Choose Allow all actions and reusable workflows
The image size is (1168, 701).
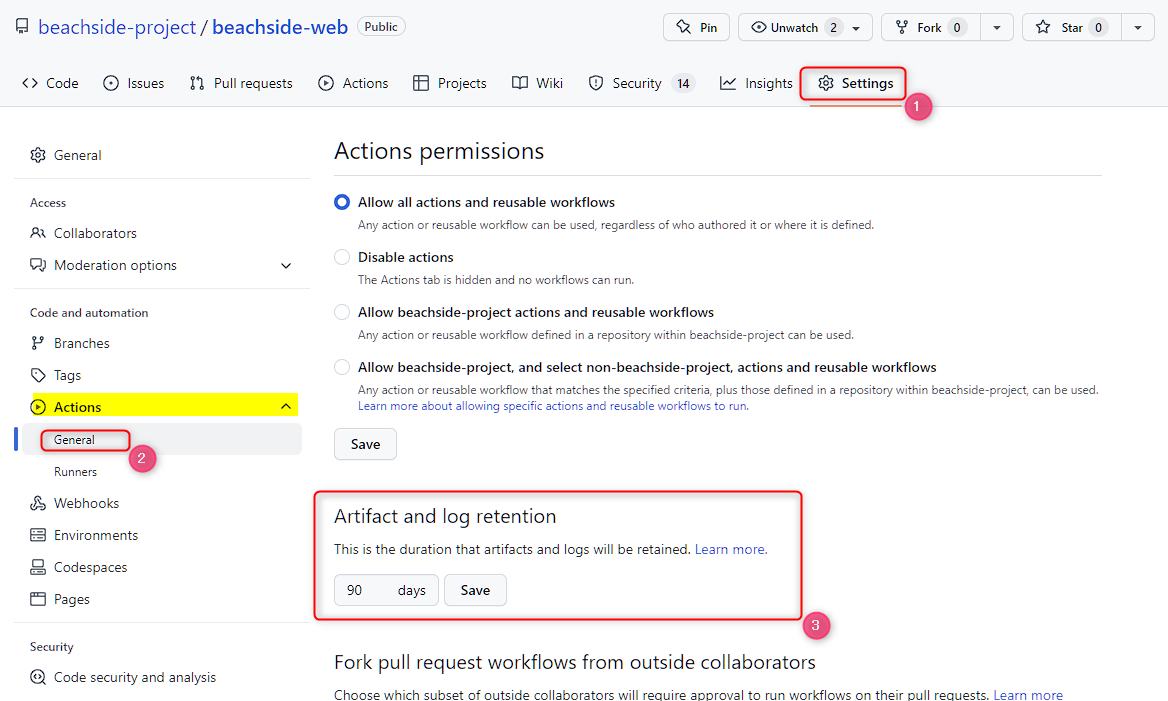341,201
